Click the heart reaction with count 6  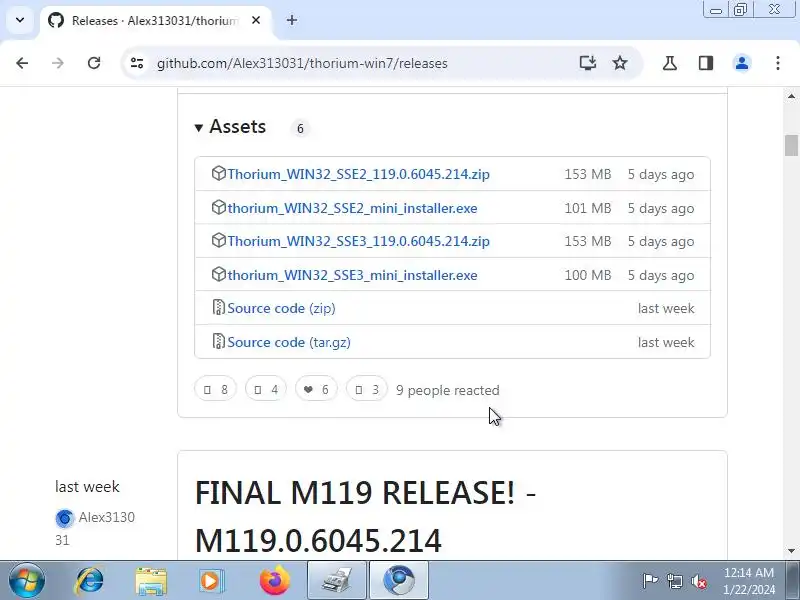(x=316, y=390)
